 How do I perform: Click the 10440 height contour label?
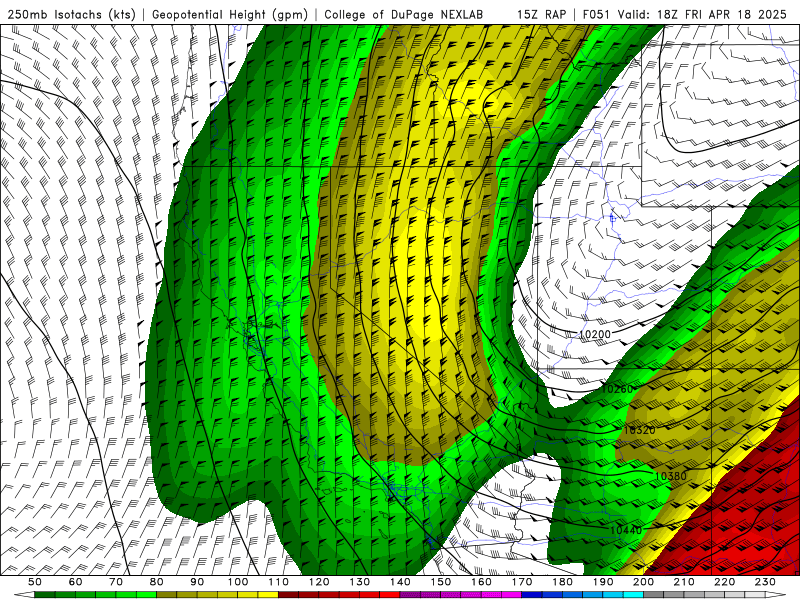626,530
